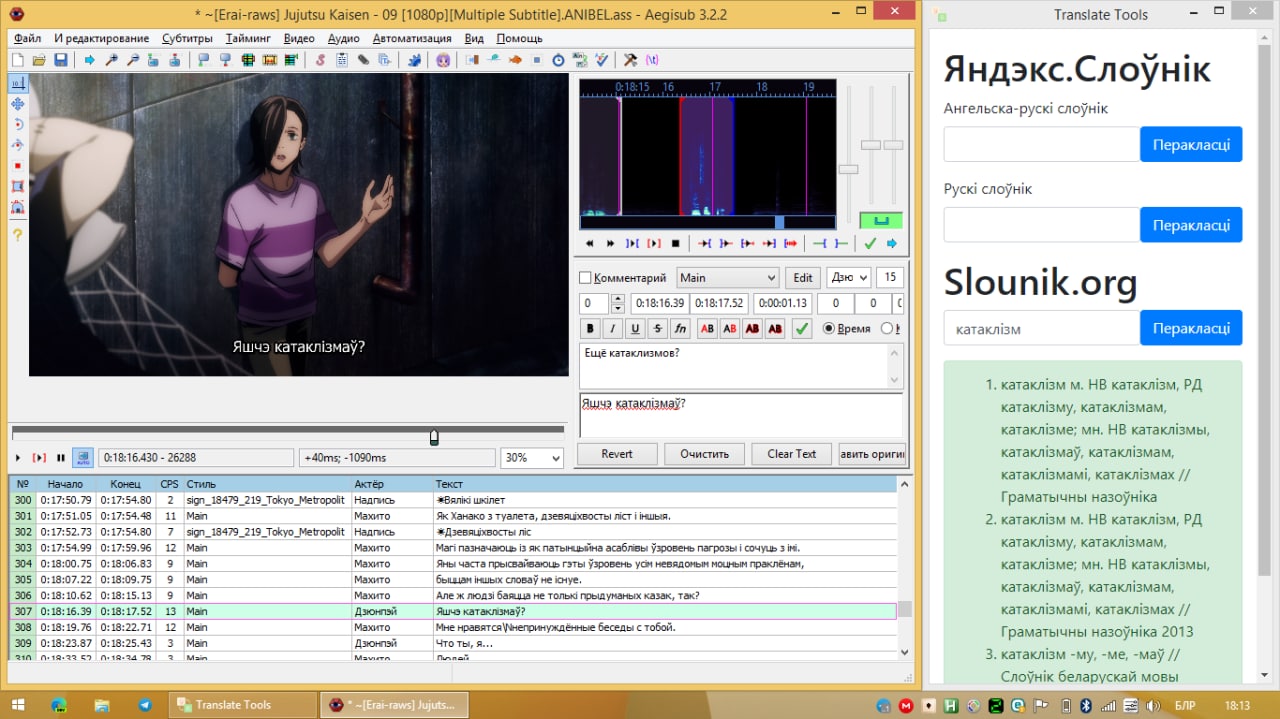Open the Видео menu
Viewport: 1280px width, 719px height.
click(x=299, y=38)
